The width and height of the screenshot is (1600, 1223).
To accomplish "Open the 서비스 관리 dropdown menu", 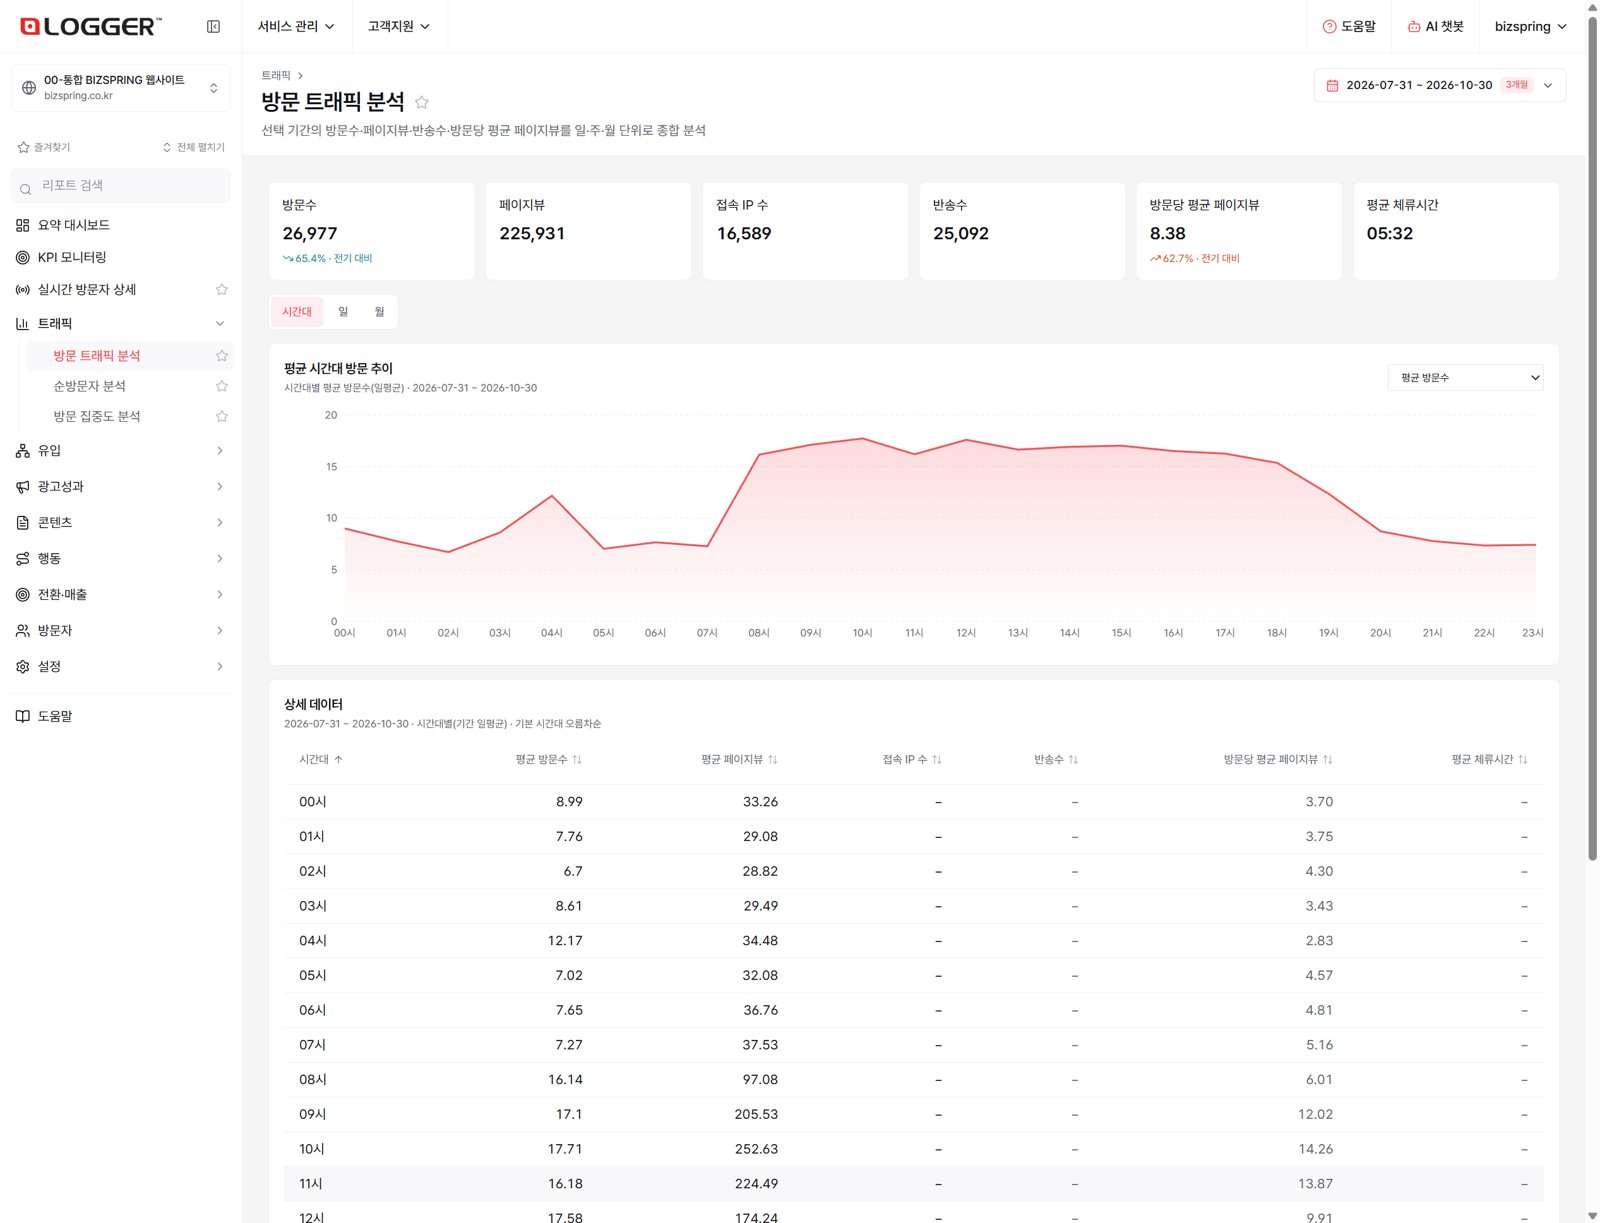I will (296, 27).
